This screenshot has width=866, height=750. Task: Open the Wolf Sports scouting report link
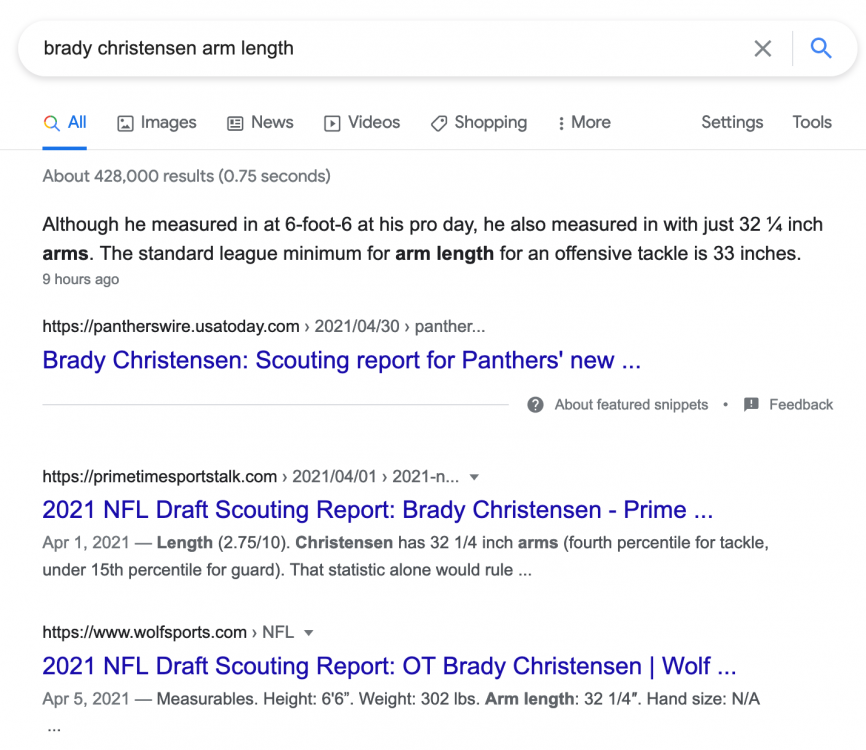tap(389, 666)
